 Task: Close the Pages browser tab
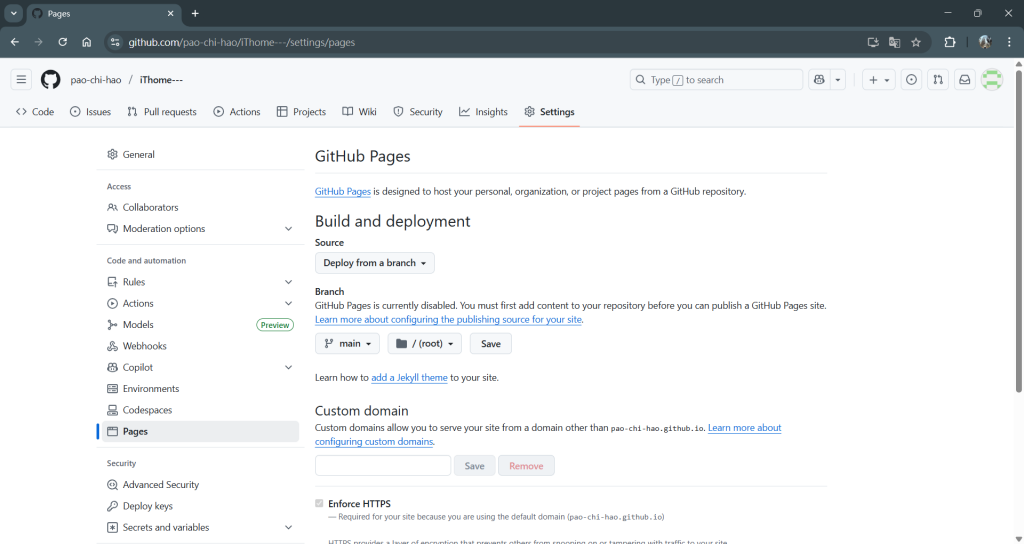pos(170,13)
